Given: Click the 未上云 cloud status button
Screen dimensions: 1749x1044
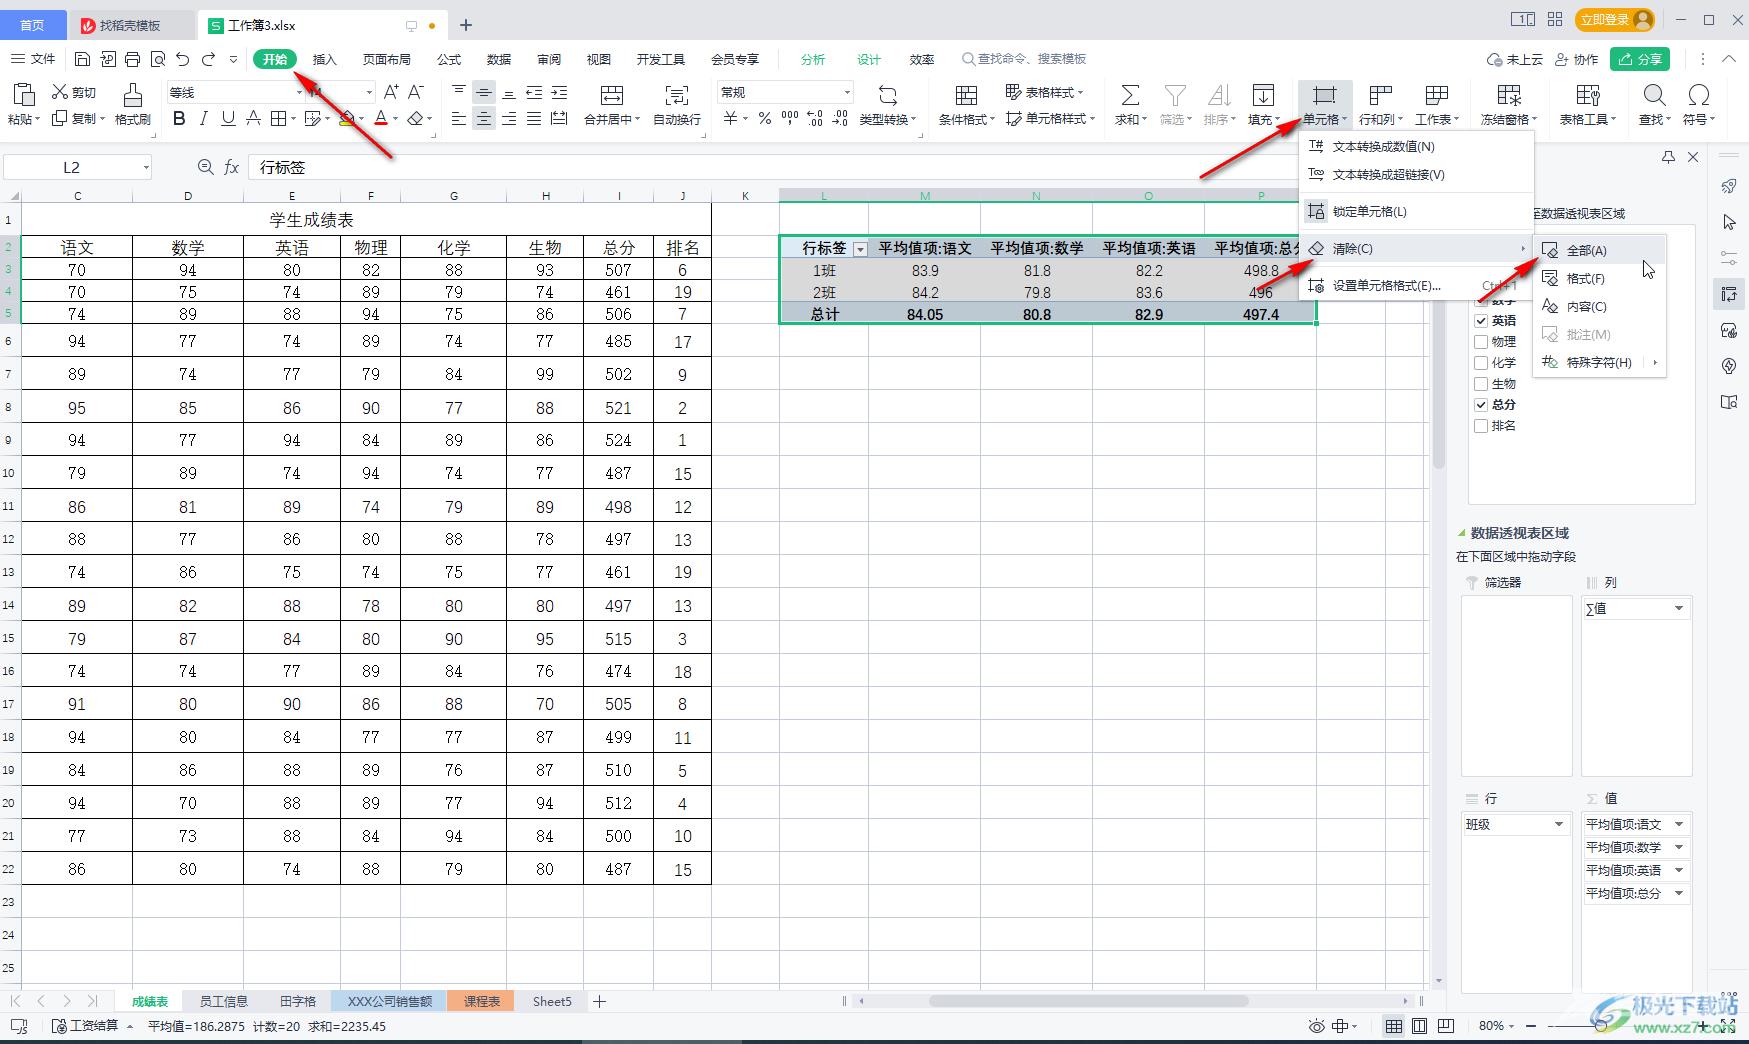Looking at the screenshot, I should (1515, 59).
